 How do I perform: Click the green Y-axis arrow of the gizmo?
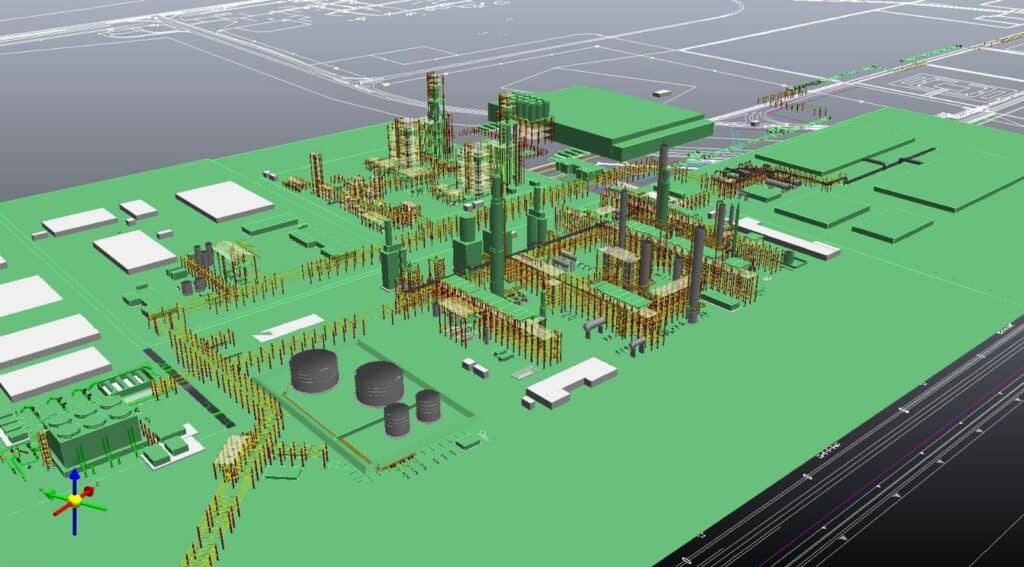click(50, 494)
